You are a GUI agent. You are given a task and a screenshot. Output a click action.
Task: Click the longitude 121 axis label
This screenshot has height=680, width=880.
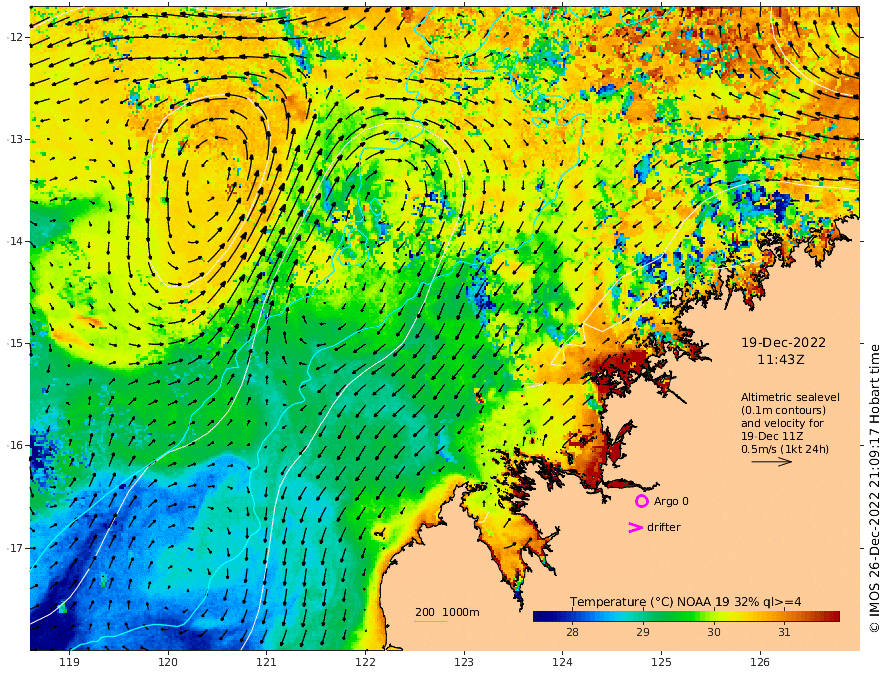[267, 663]
